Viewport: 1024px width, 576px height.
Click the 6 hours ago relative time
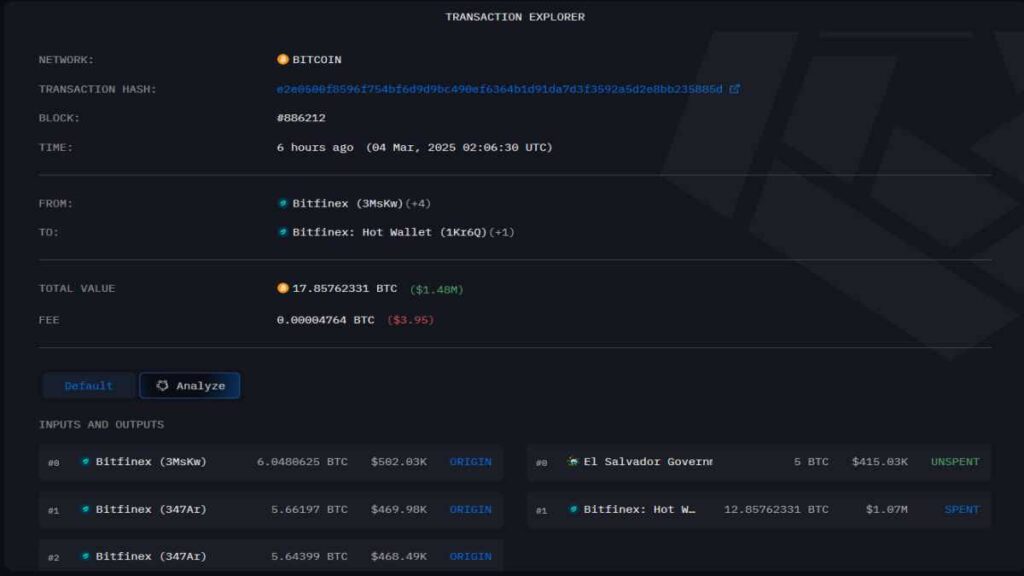click(315, 148)
